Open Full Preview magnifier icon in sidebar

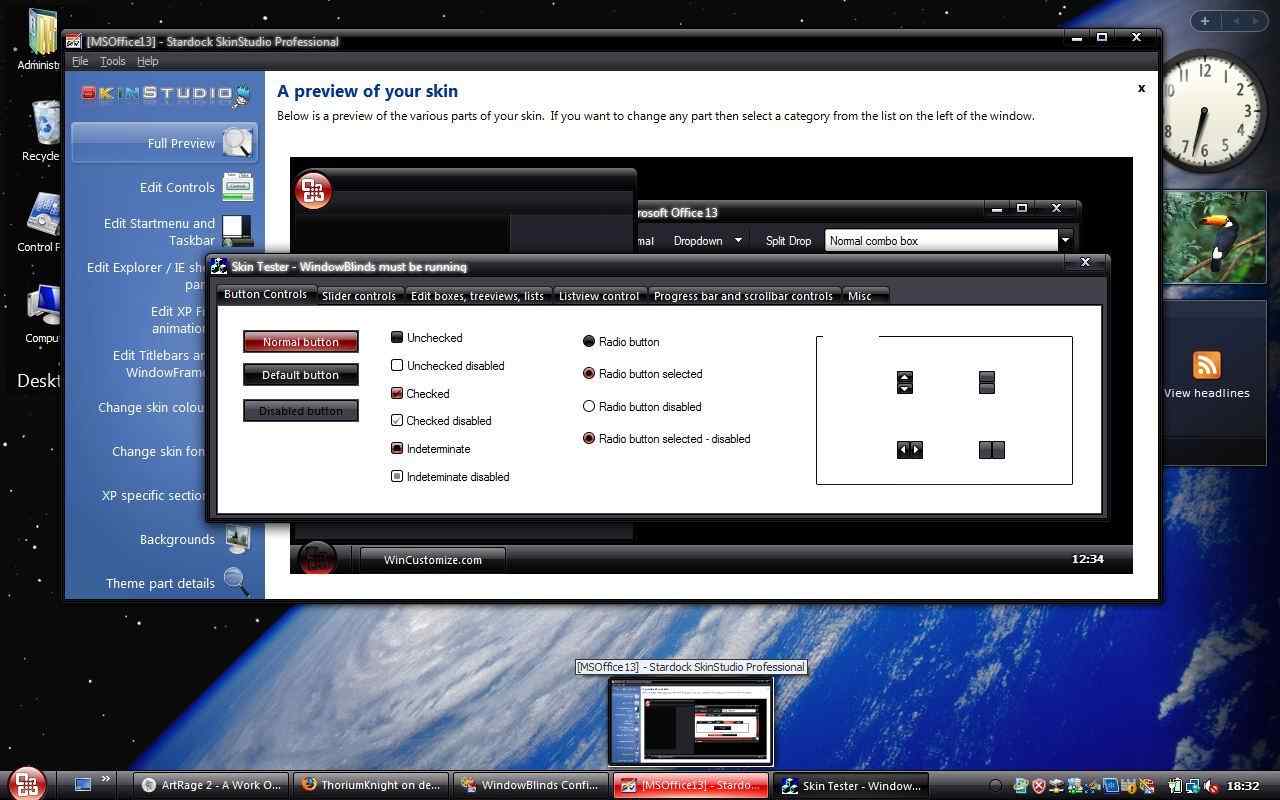[238, 143]
